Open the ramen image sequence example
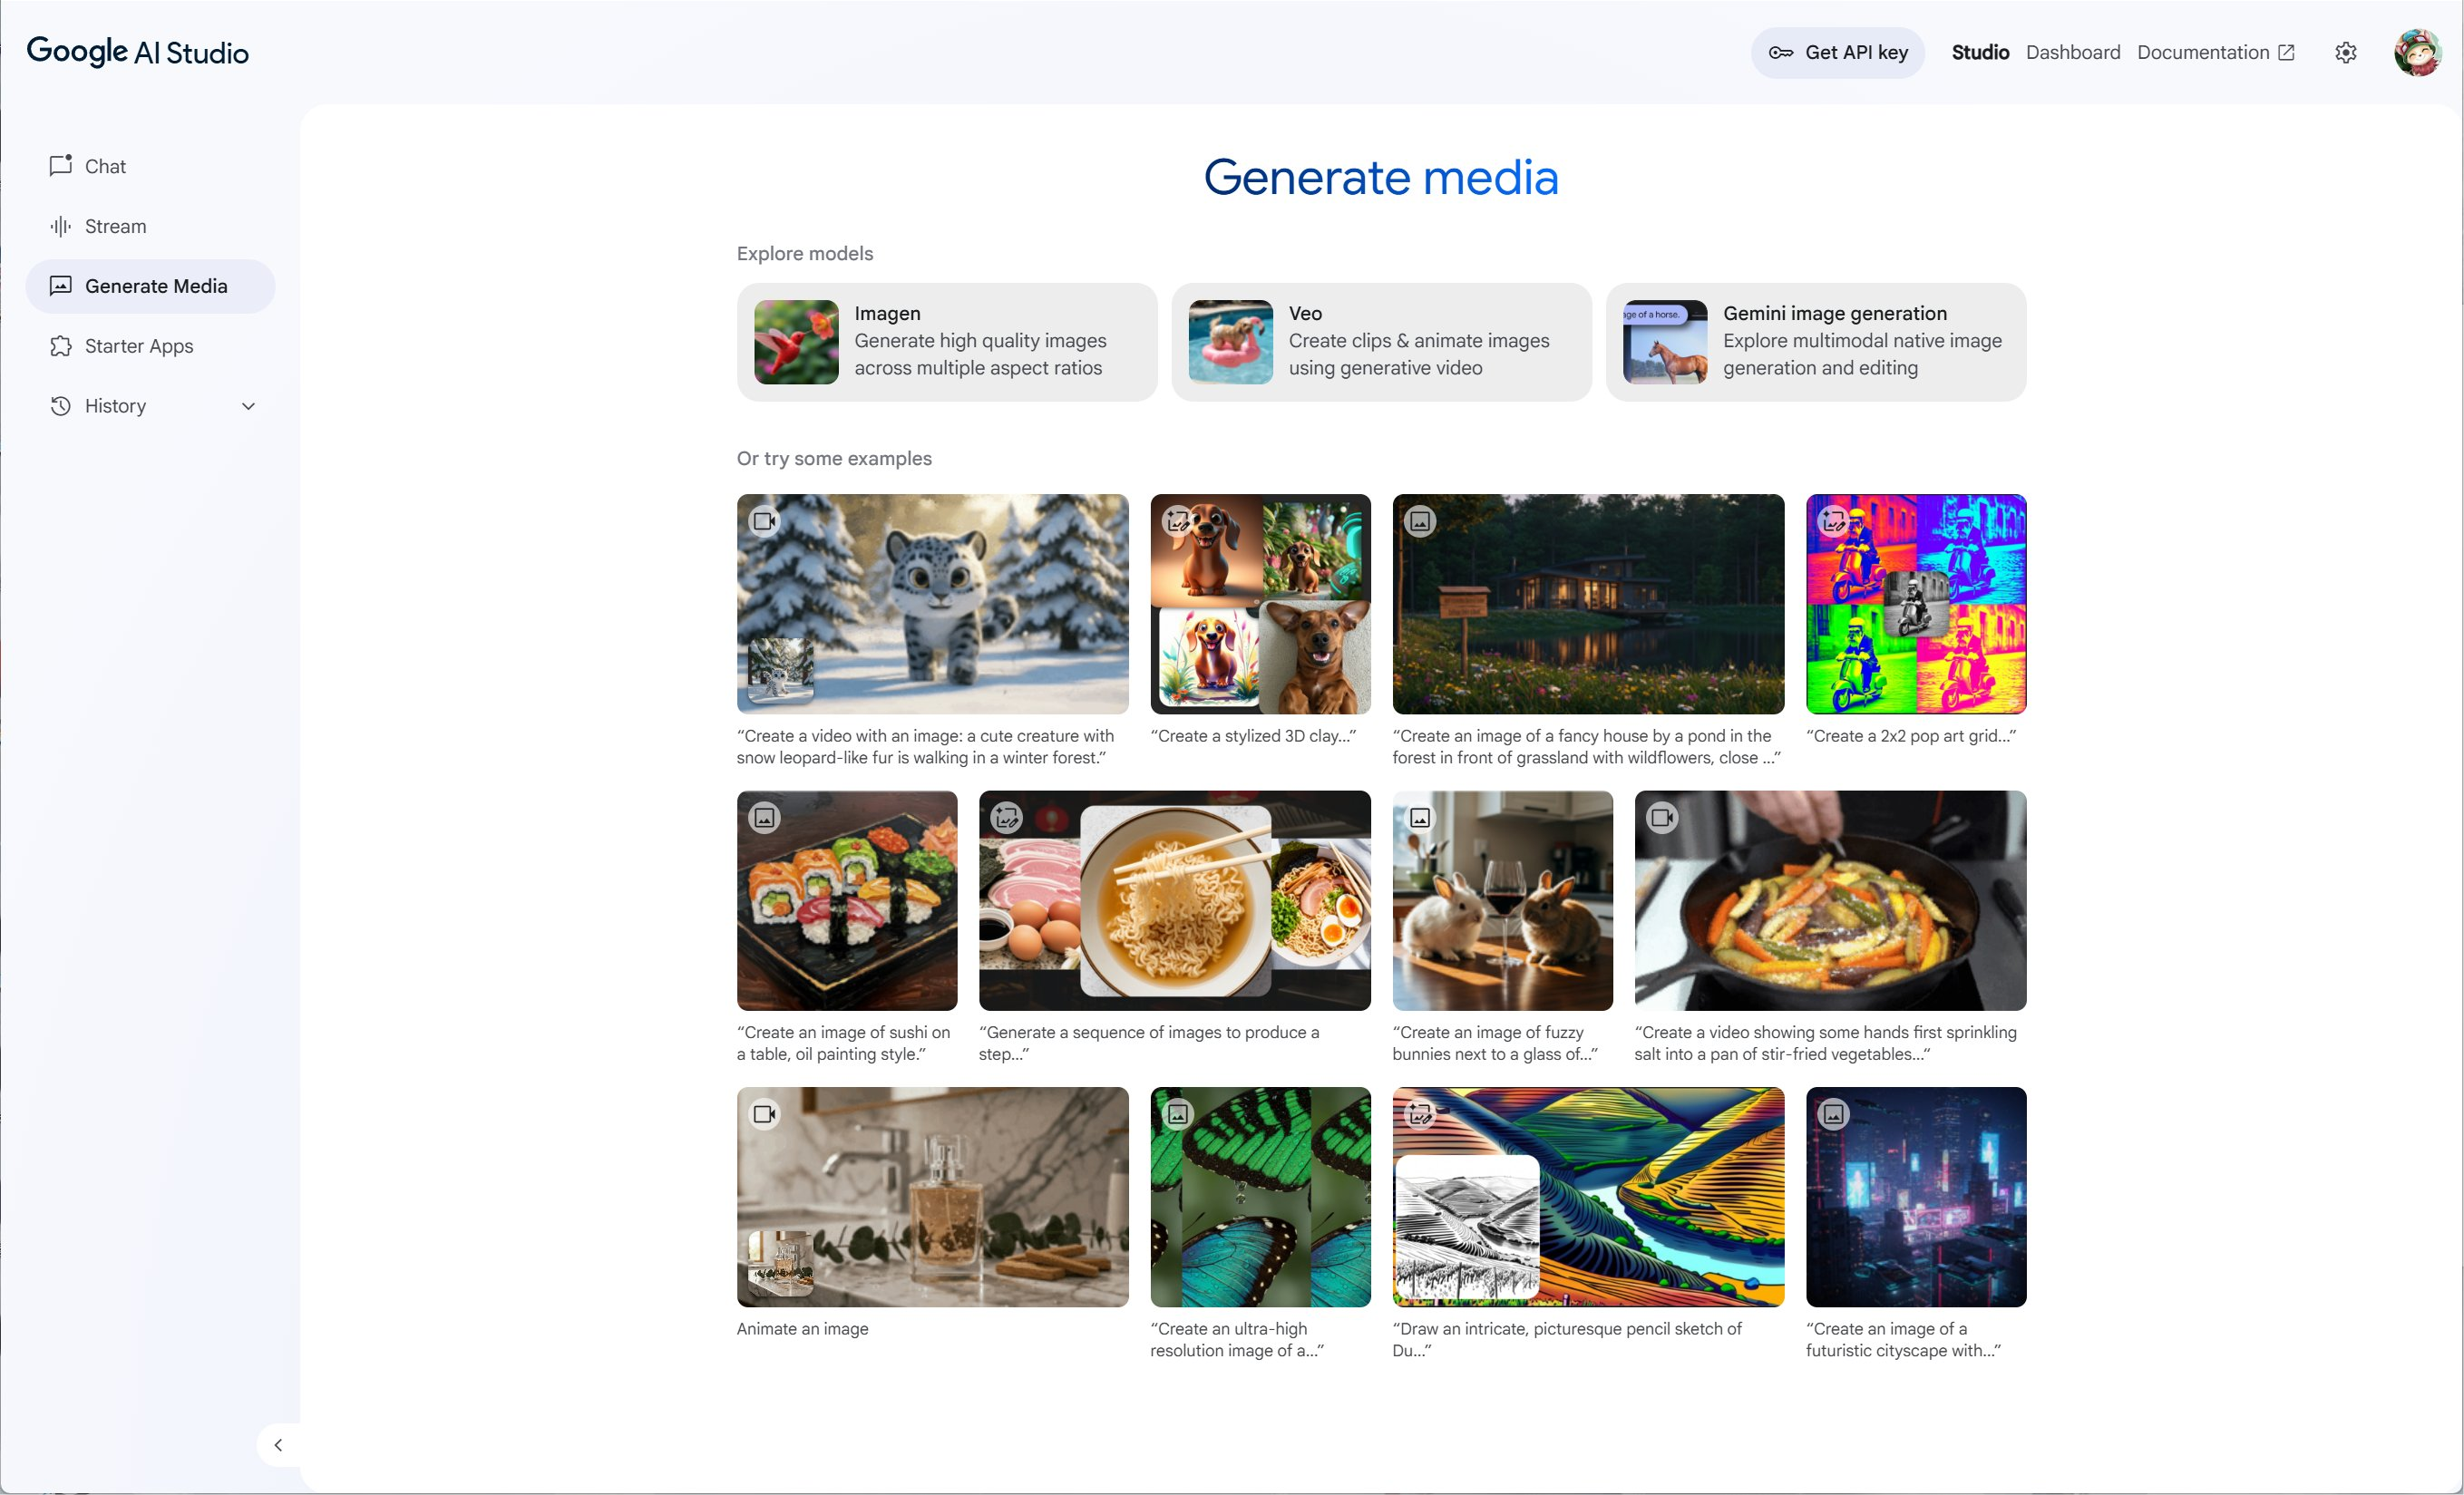 point(1175,901)
